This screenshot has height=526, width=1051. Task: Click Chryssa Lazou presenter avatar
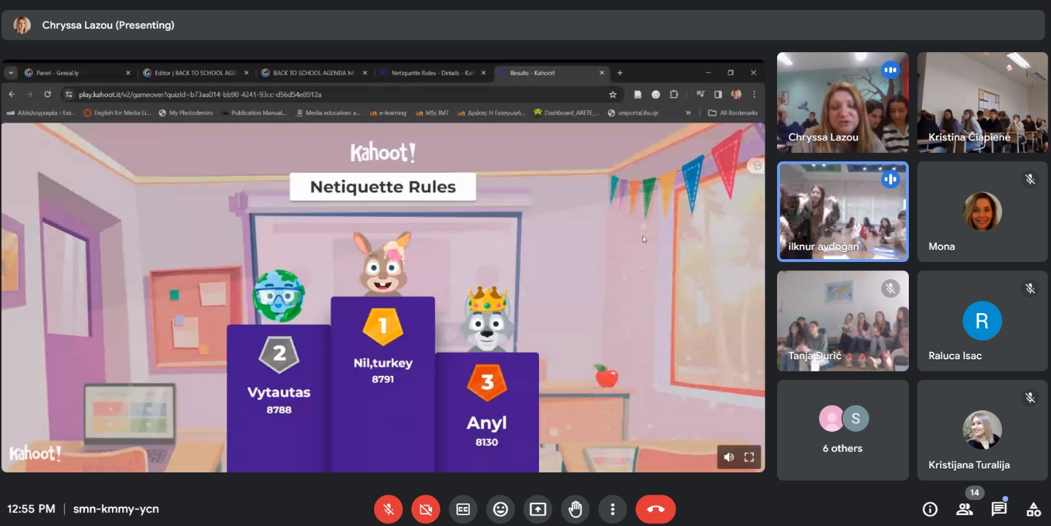(x=22, y=25)
